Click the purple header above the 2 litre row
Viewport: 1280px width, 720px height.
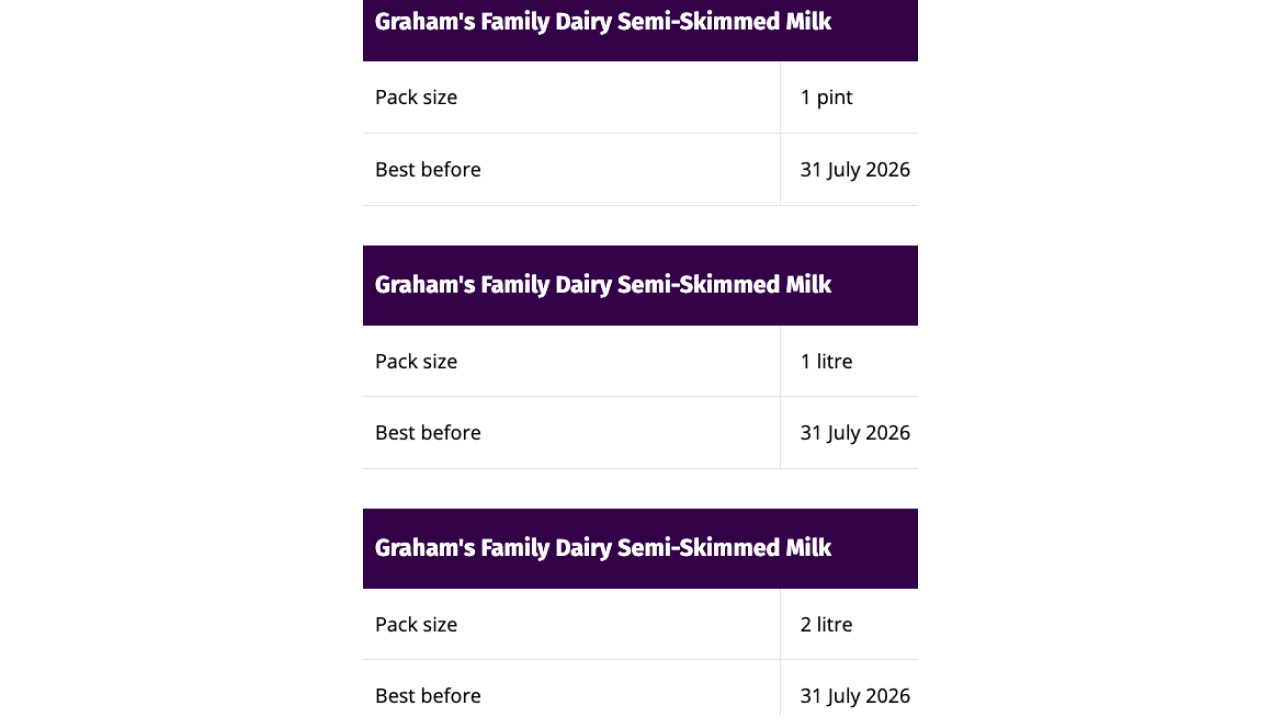(x=640, y=548)
